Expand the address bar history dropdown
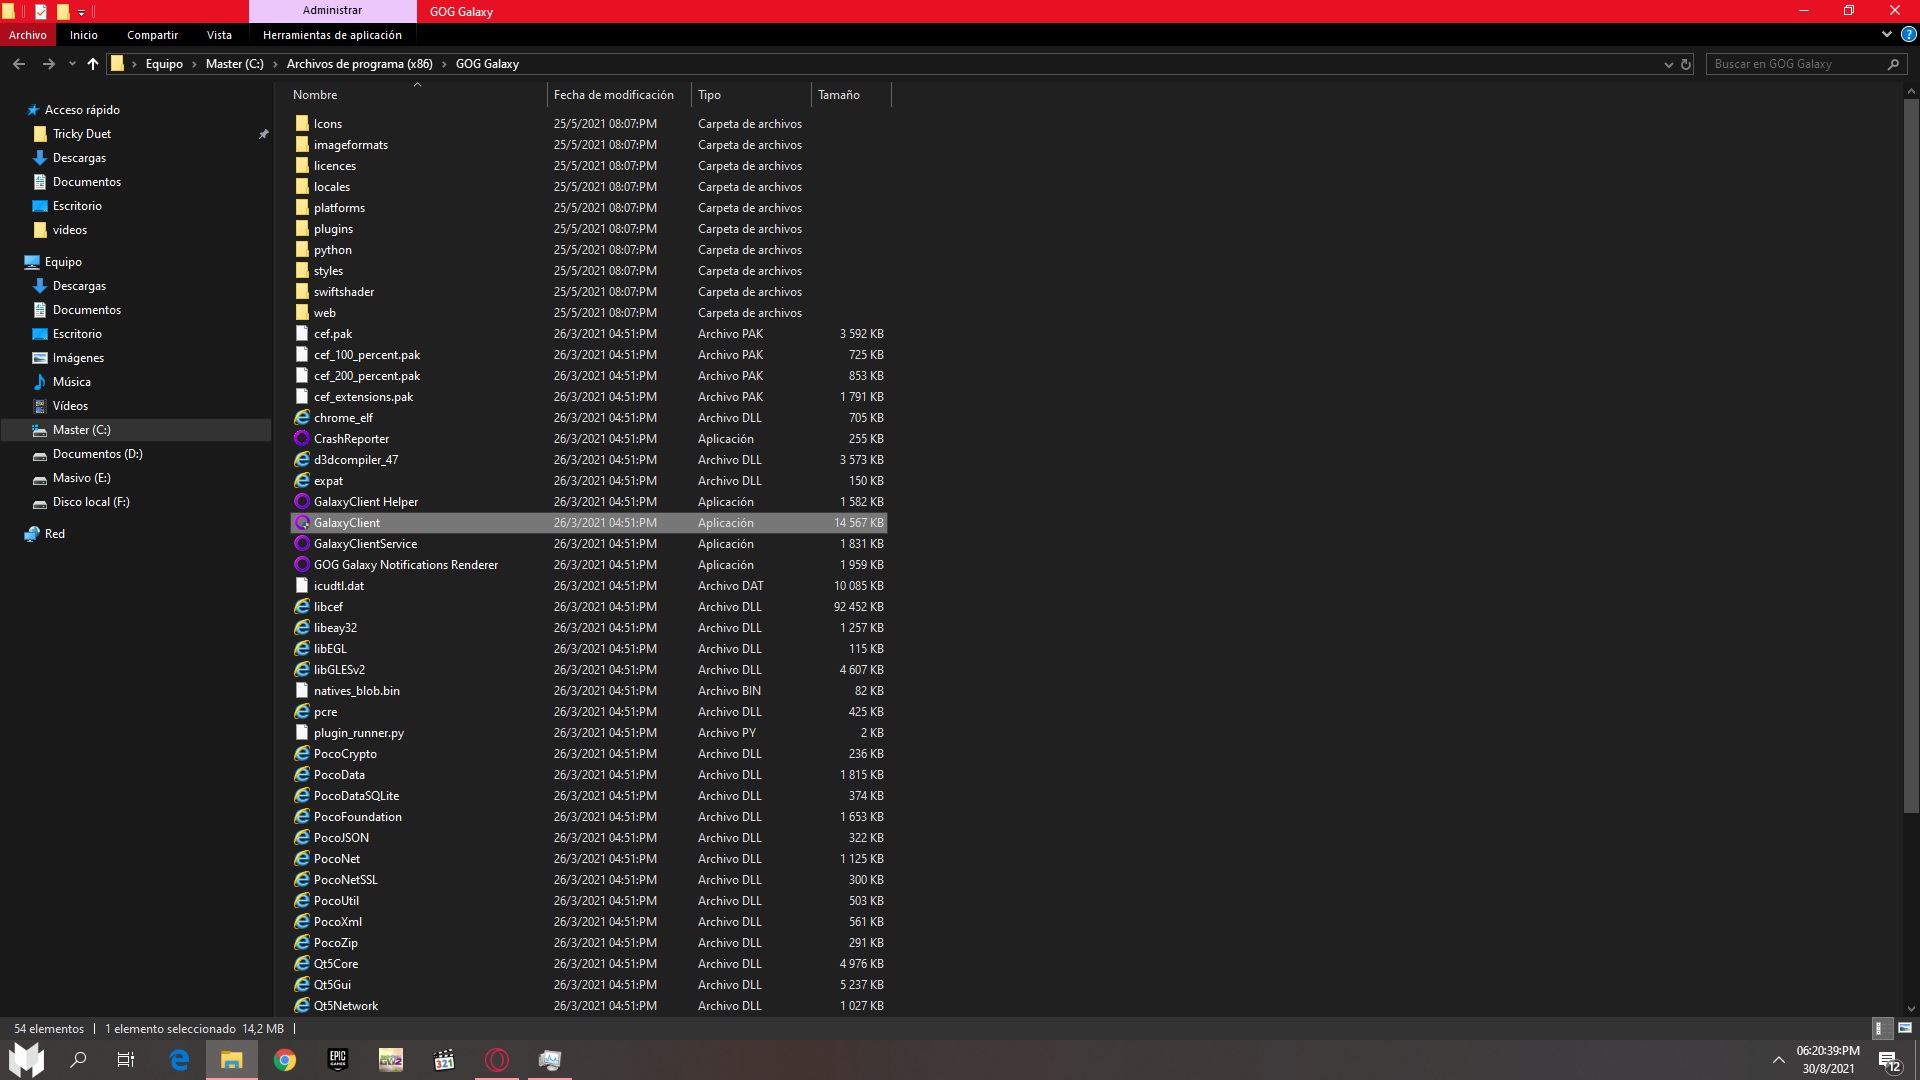 1668,64
